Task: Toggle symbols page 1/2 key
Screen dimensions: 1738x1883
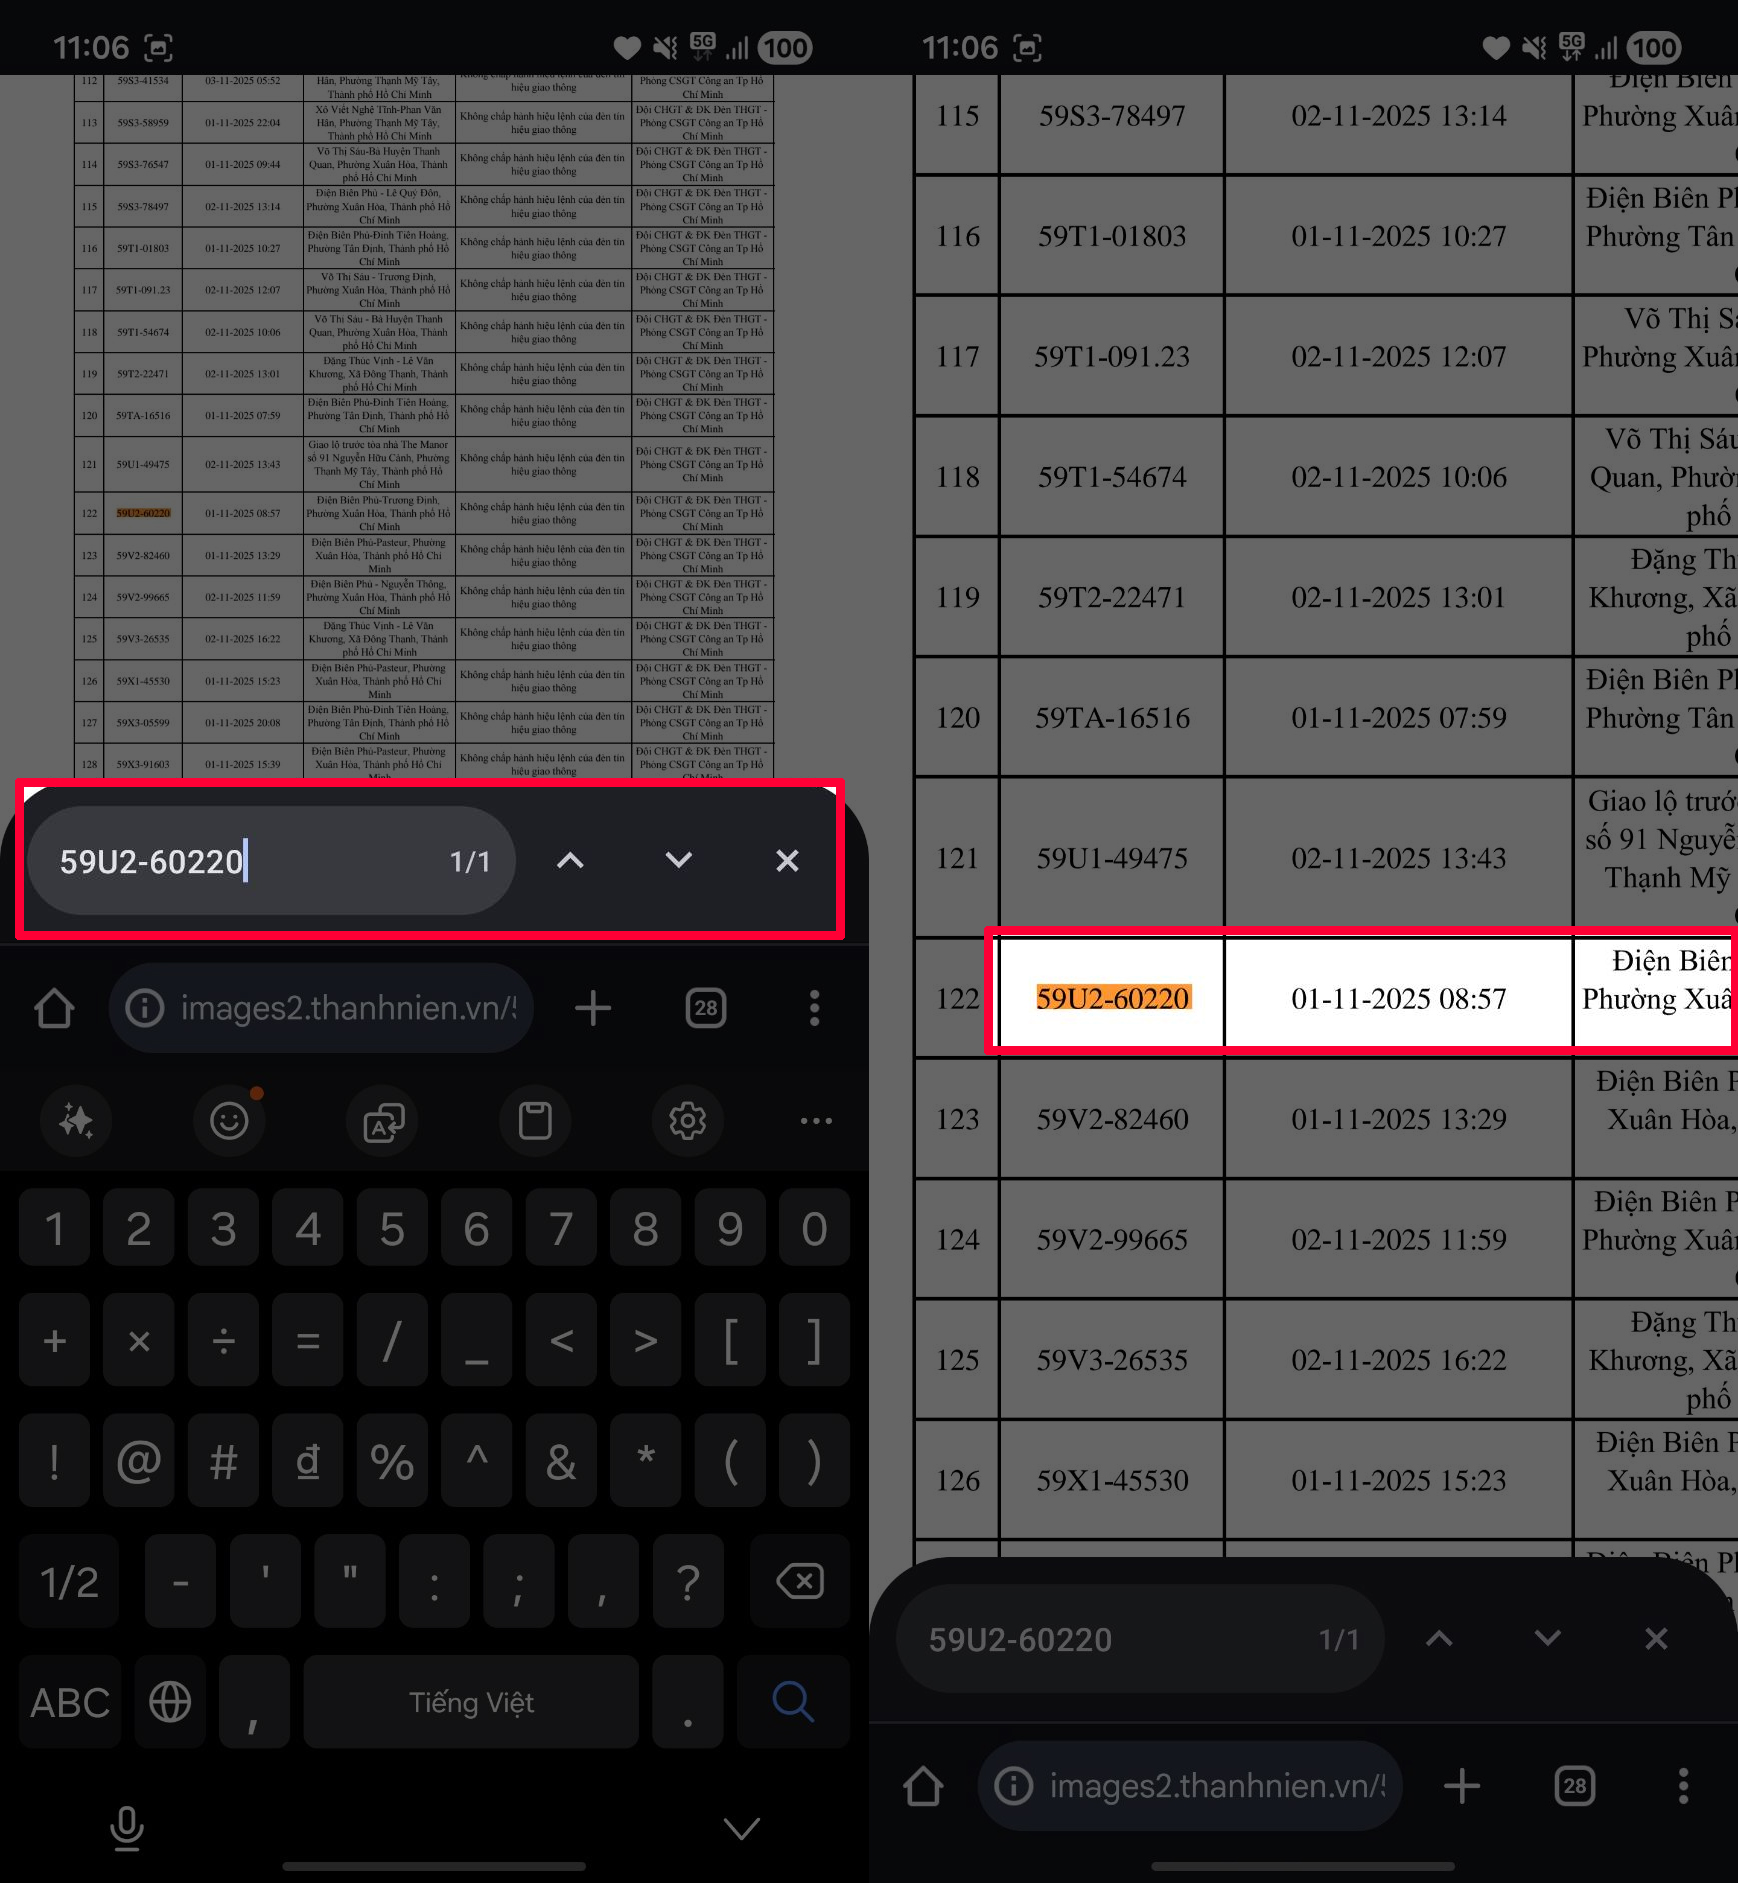Action: tap(70, 1582)
